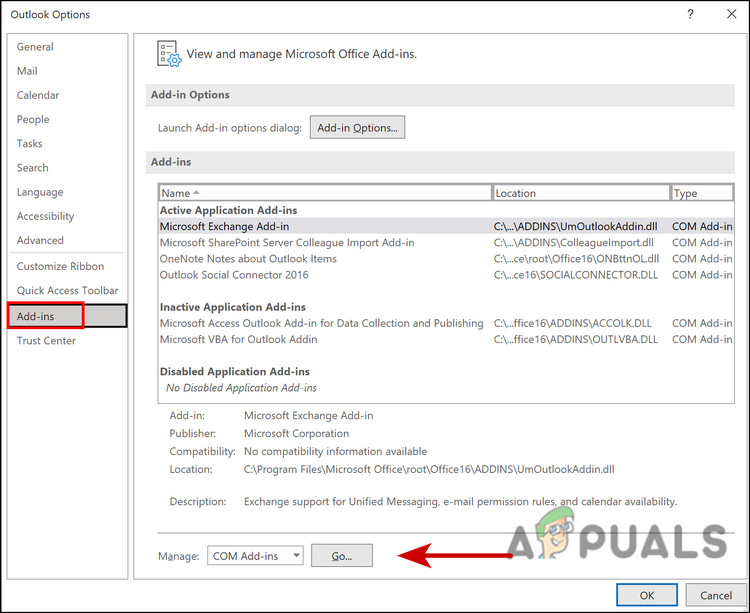Click the No compatibility information available text
The height and width of the screenshot is (613, 750).
[335, 452]
